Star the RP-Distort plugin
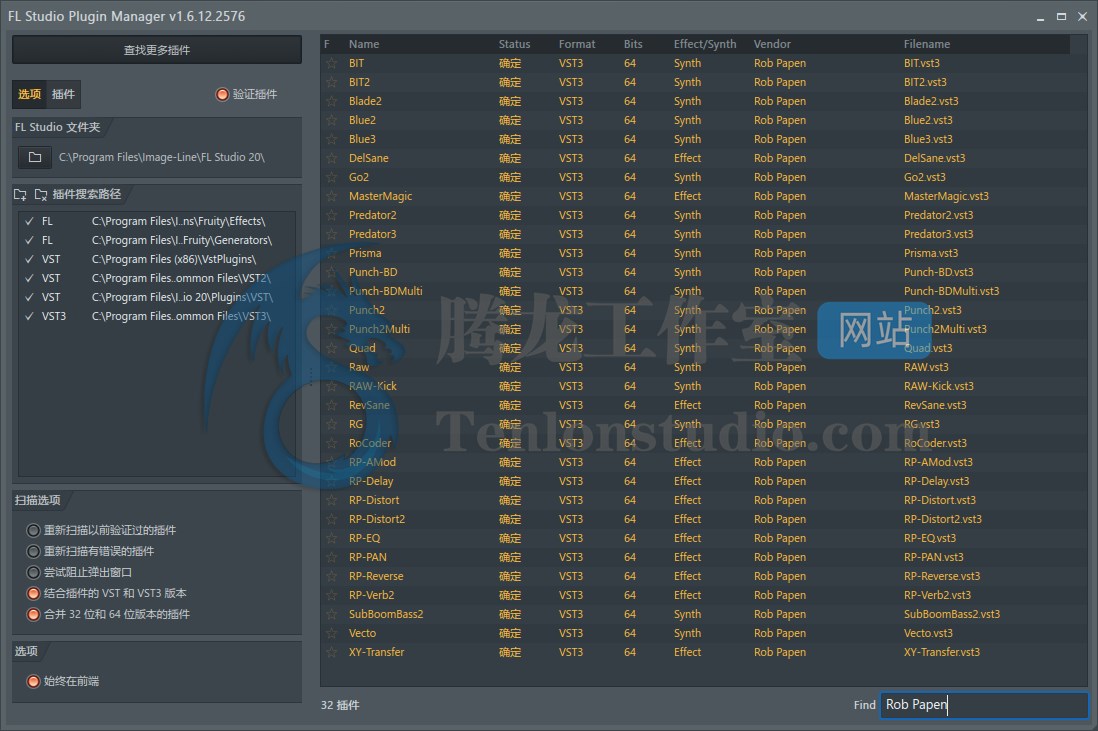1098x731 pixels. pos(331,500)
